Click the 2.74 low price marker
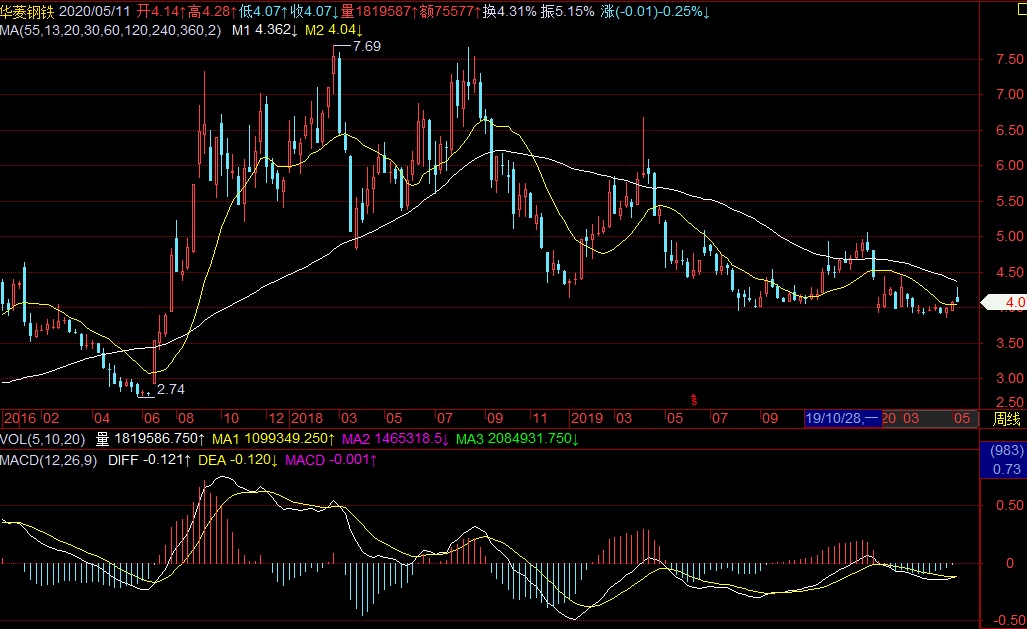The image size is (1027, 629). (x=171, y=389)
